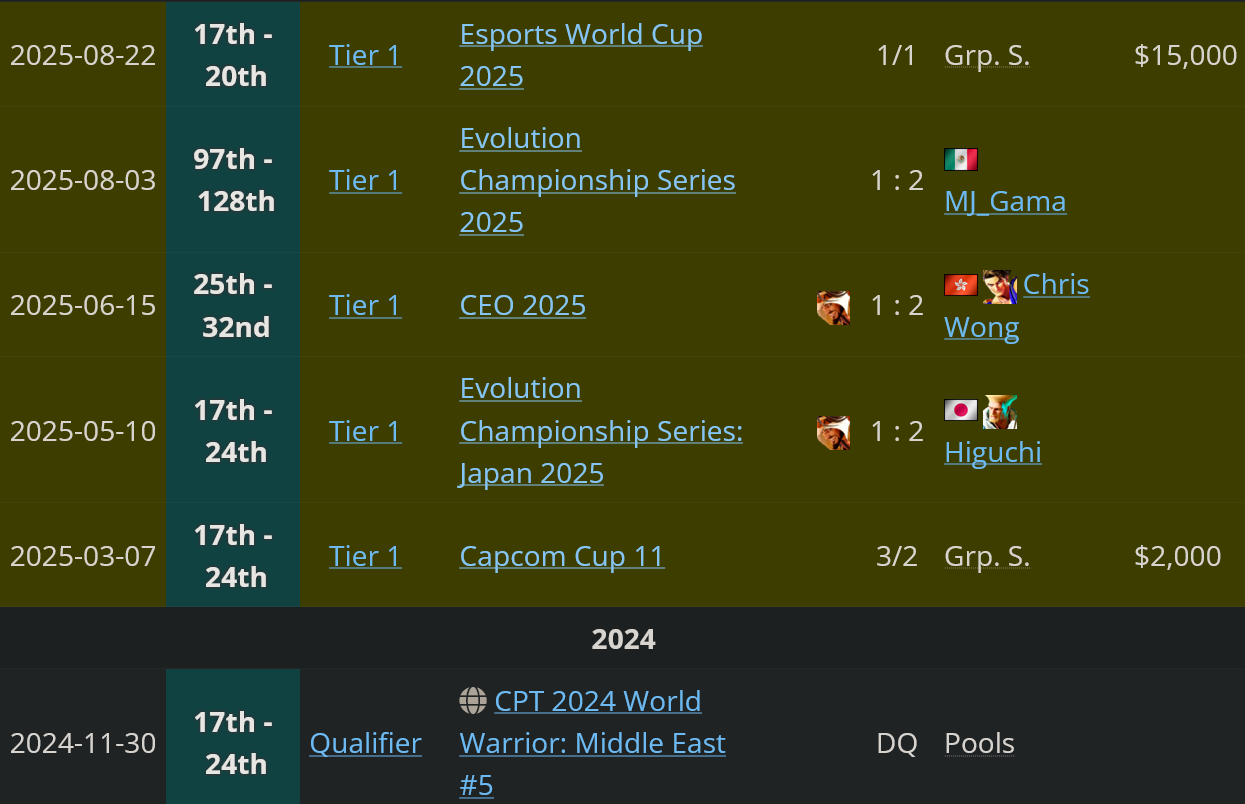
Task: Open Evolution Championship Series: Japan 2025 link
Action: click(x=601, y=430)
